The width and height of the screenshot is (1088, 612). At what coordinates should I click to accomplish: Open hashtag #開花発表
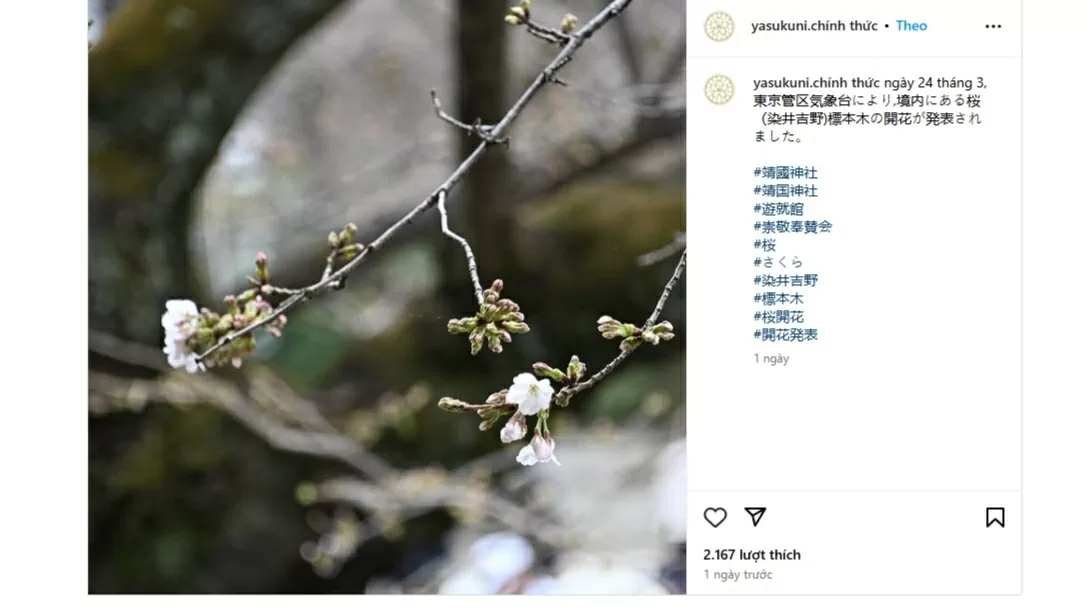point(785,334)
